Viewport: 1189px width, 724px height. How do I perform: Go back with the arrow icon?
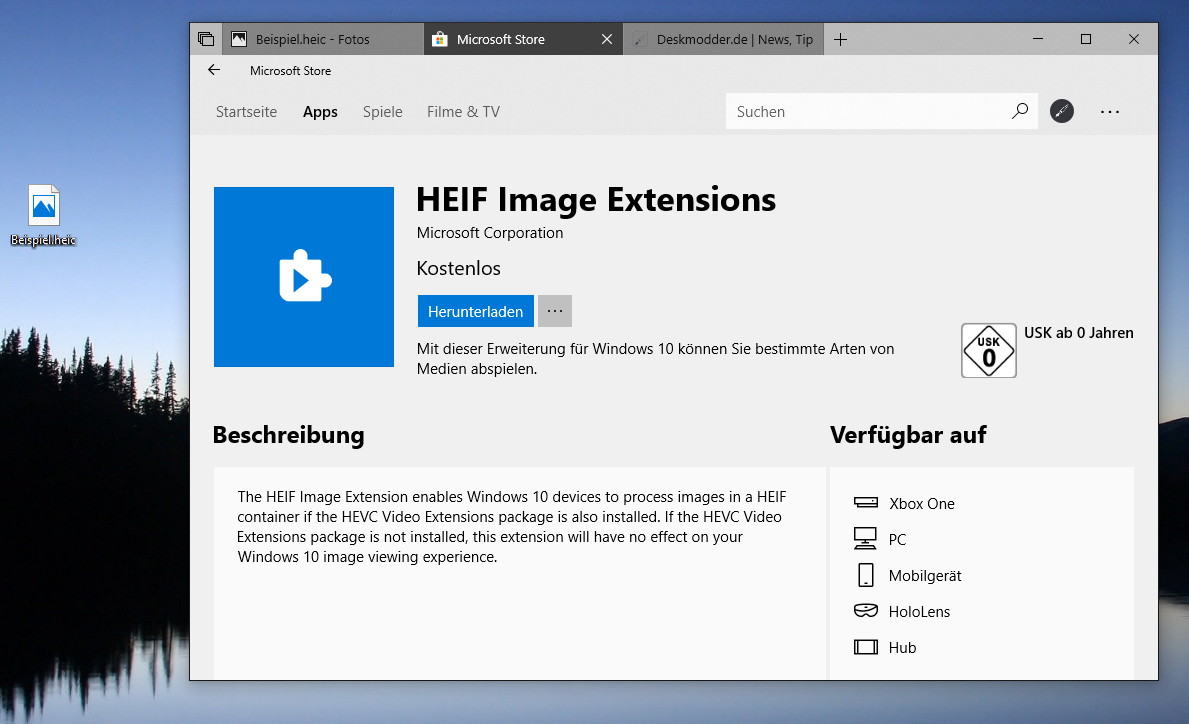coord(214,70)
